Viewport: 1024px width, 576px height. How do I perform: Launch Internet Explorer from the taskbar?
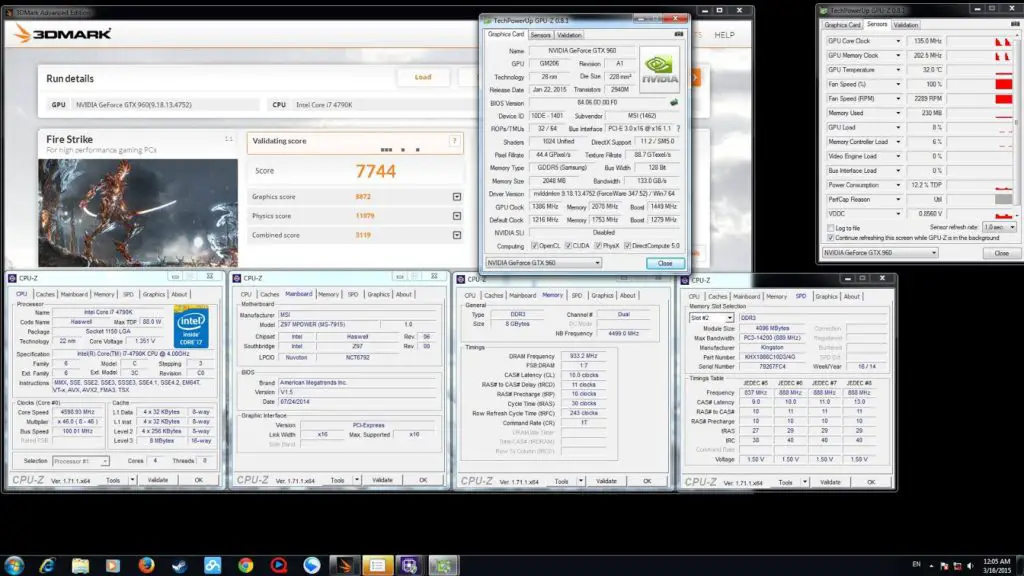coord(47,565)
